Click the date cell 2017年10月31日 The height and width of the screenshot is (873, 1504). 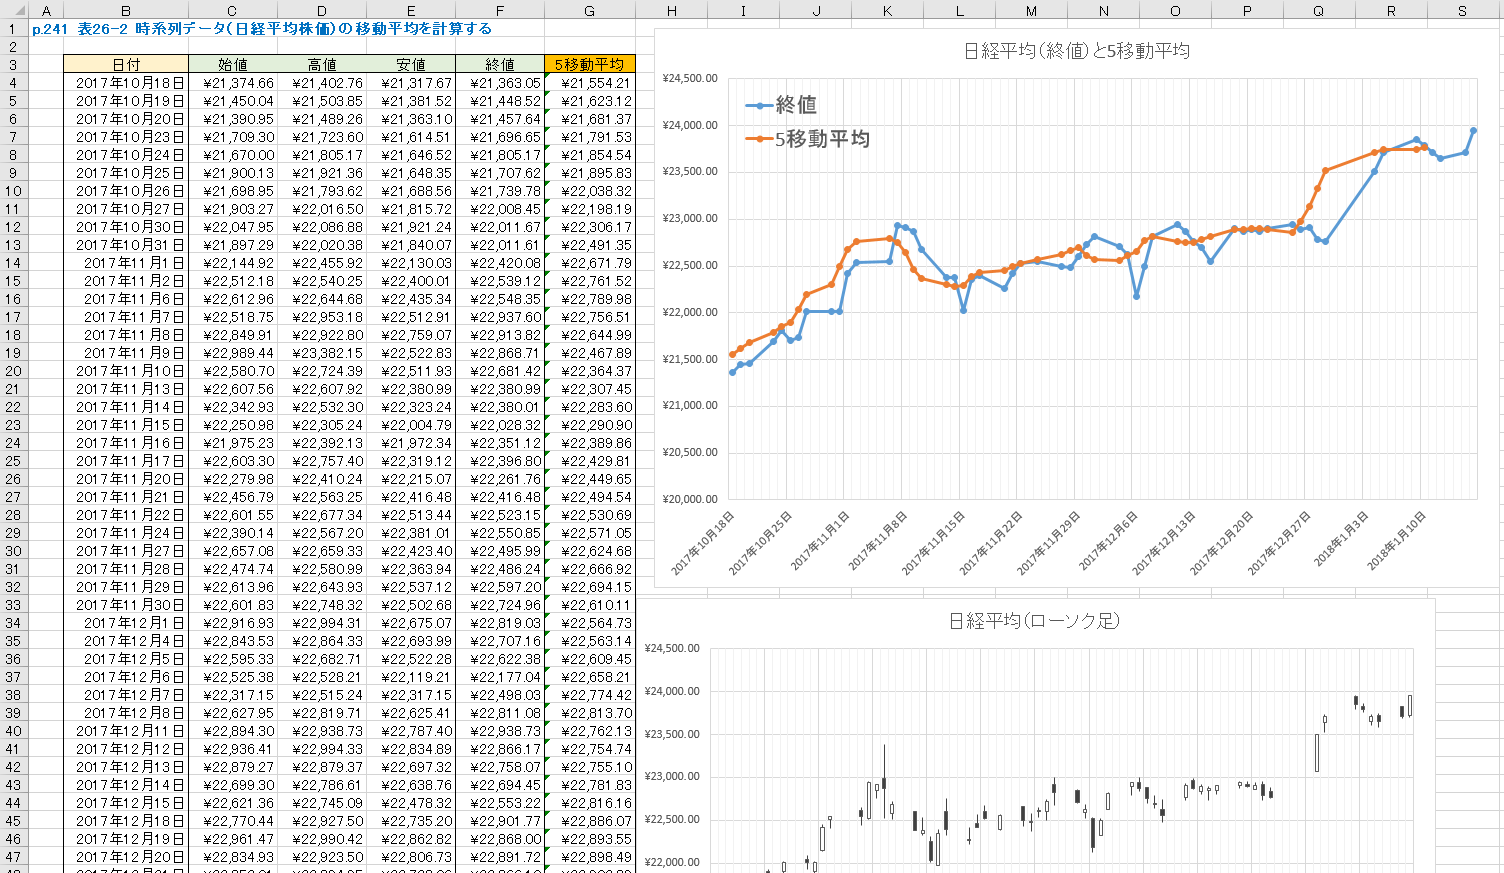tap(126, 245)
